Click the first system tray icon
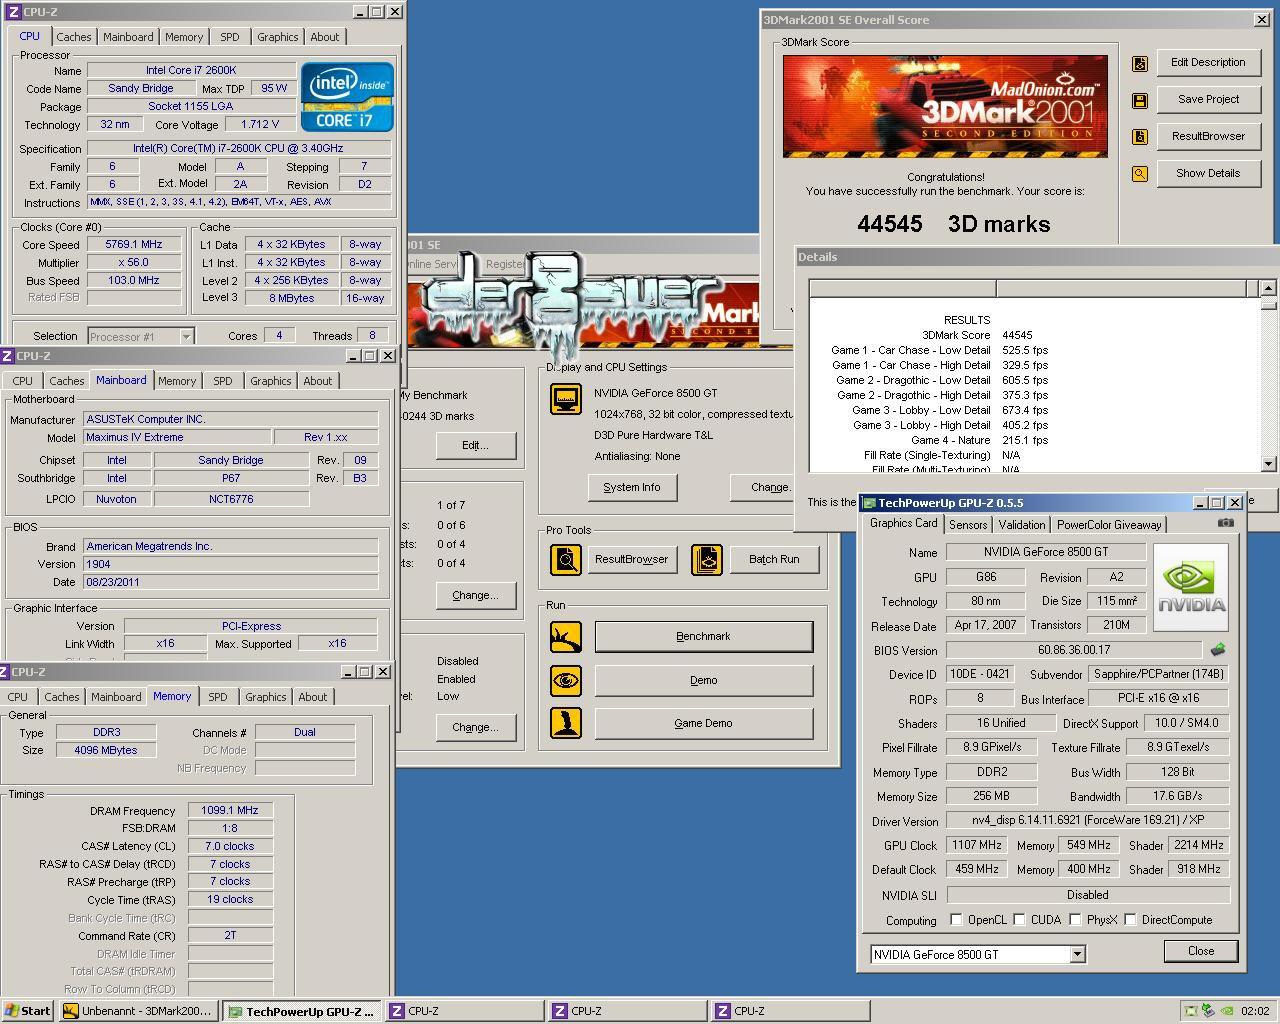Viewport: 1280px width, 1024px height. pos(1190,1011)
